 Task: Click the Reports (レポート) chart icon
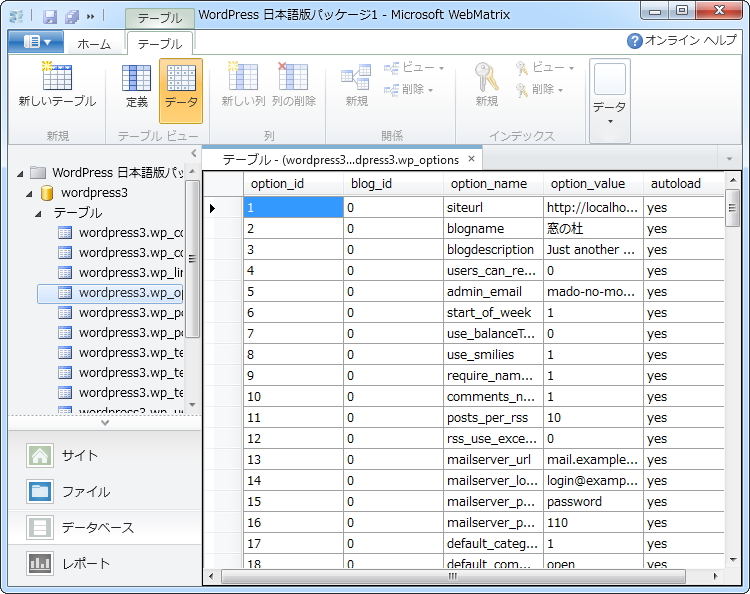(x=40, y=563)
